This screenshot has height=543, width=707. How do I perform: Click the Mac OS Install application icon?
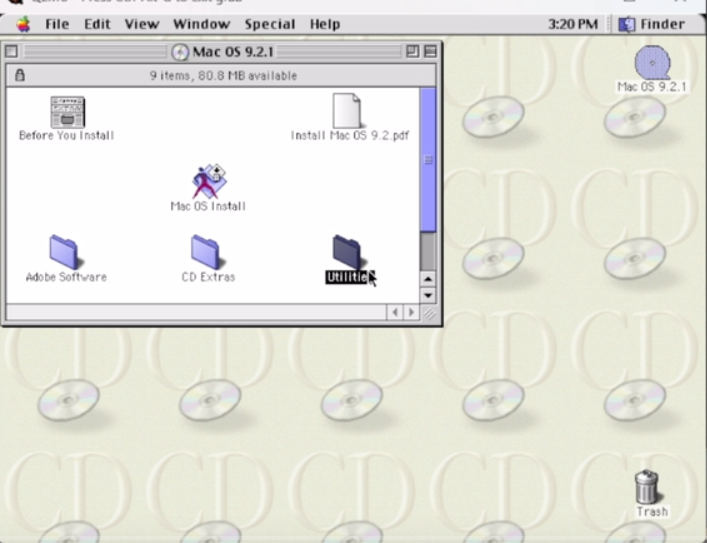(x=208, y=181)
